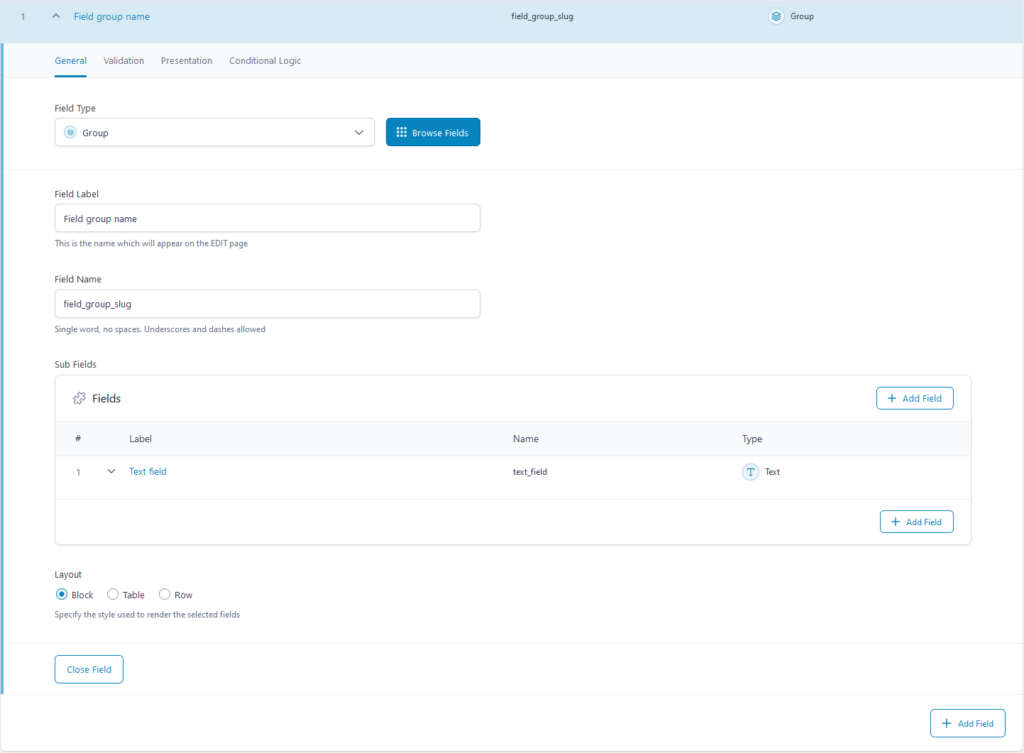Open the Text field label link
The image size is (1024, 753).
click(x=148, y=472)
